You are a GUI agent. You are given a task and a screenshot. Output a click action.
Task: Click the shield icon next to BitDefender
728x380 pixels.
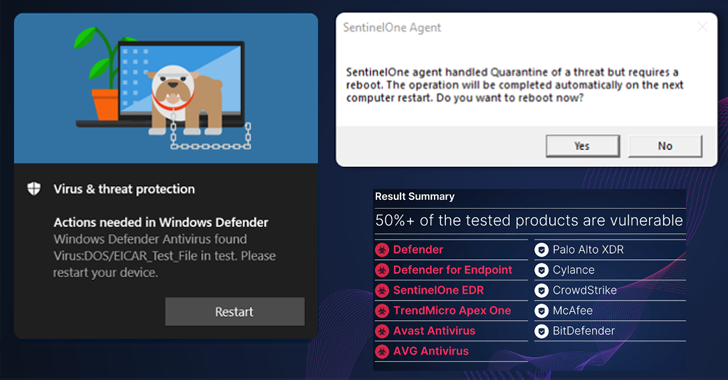point(541,331)
